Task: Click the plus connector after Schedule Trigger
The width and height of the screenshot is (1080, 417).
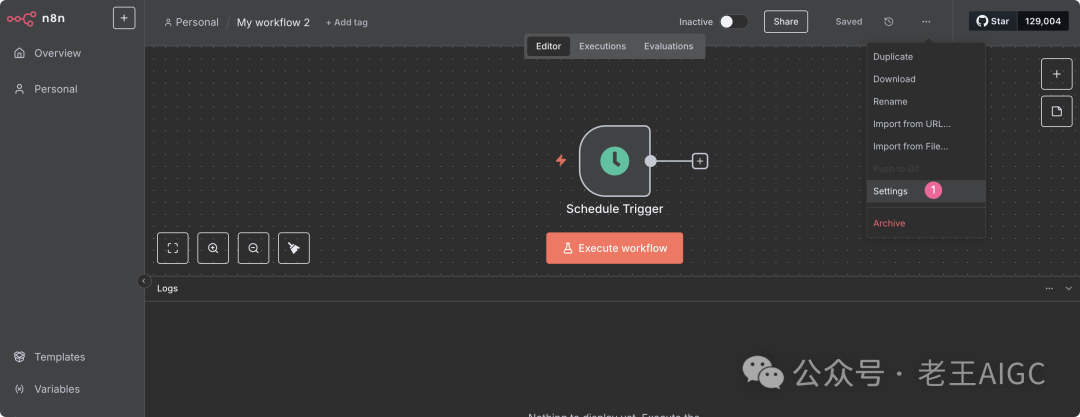Action: pos(700,161)
